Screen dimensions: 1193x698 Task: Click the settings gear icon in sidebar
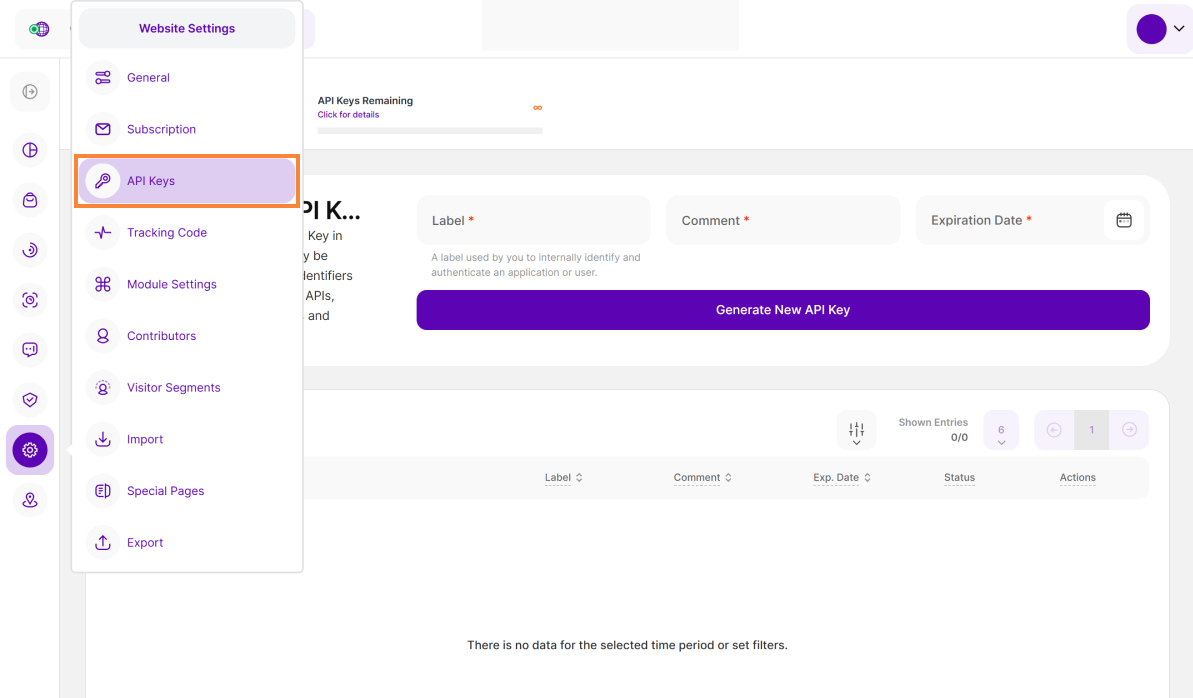[x=30, y=450]
